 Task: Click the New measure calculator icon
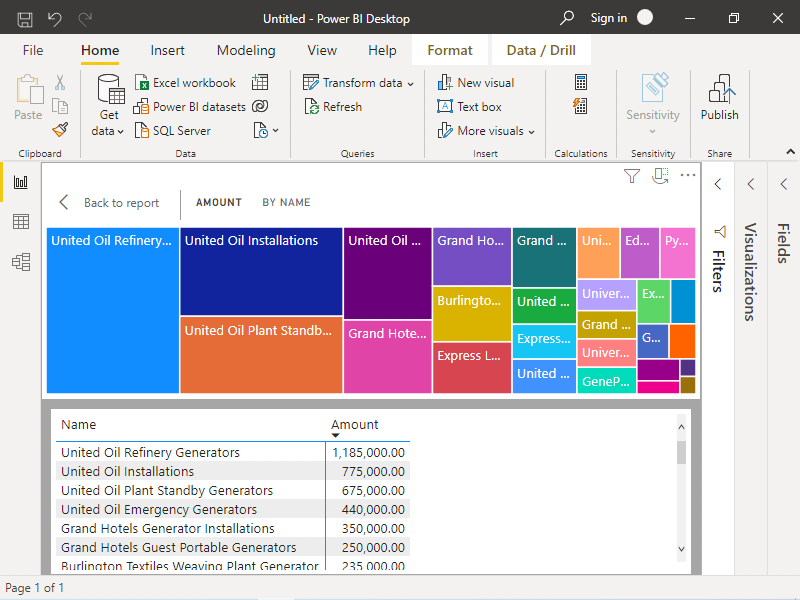[x=581, y=82]
